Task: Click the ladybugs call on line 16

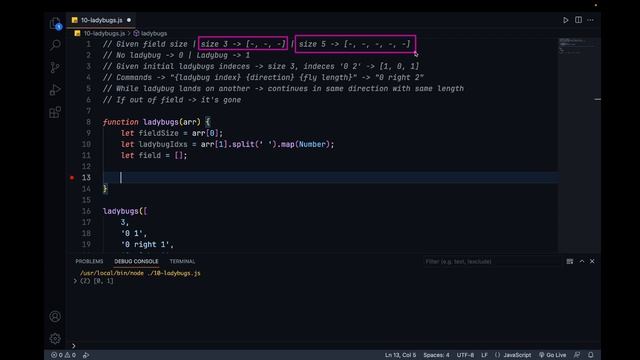Action: pos(120,211)
